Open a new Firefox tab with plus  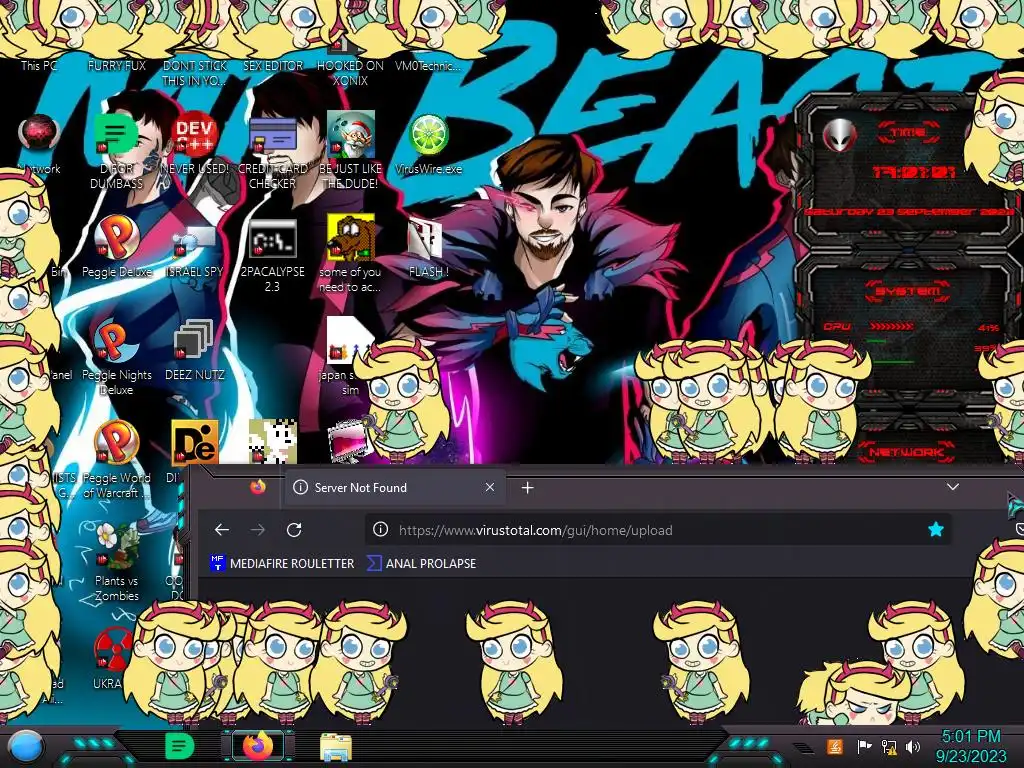528,488
